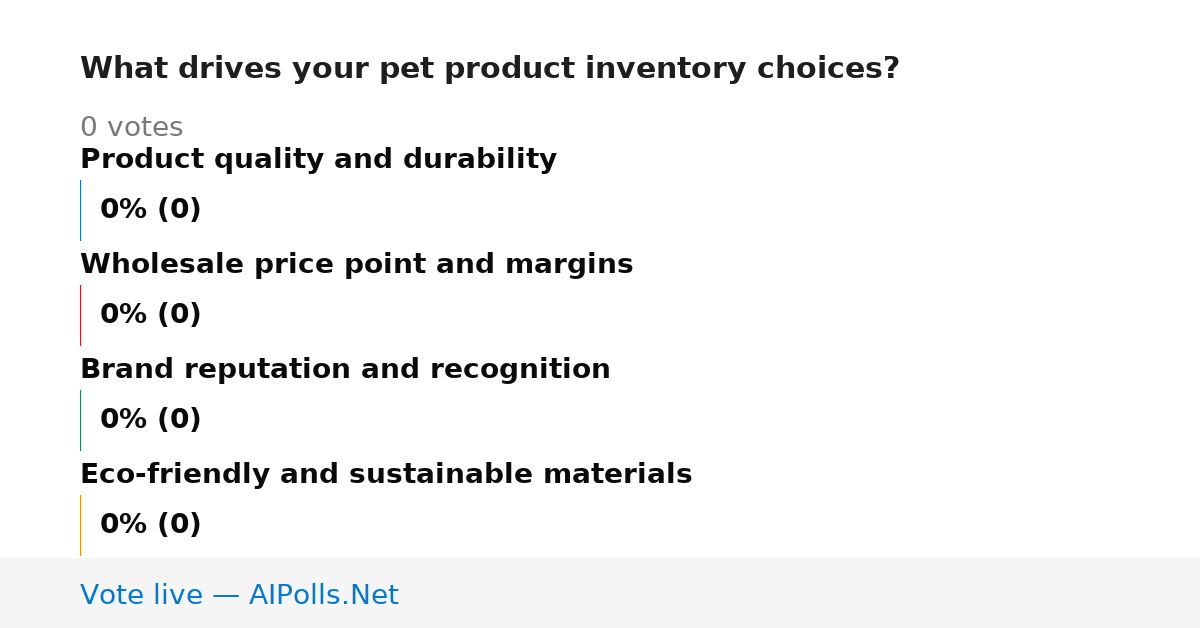Select Wholesale price point and margins option
The width and height of the screenshot is (1200, 628).
[x=356, y=265]
